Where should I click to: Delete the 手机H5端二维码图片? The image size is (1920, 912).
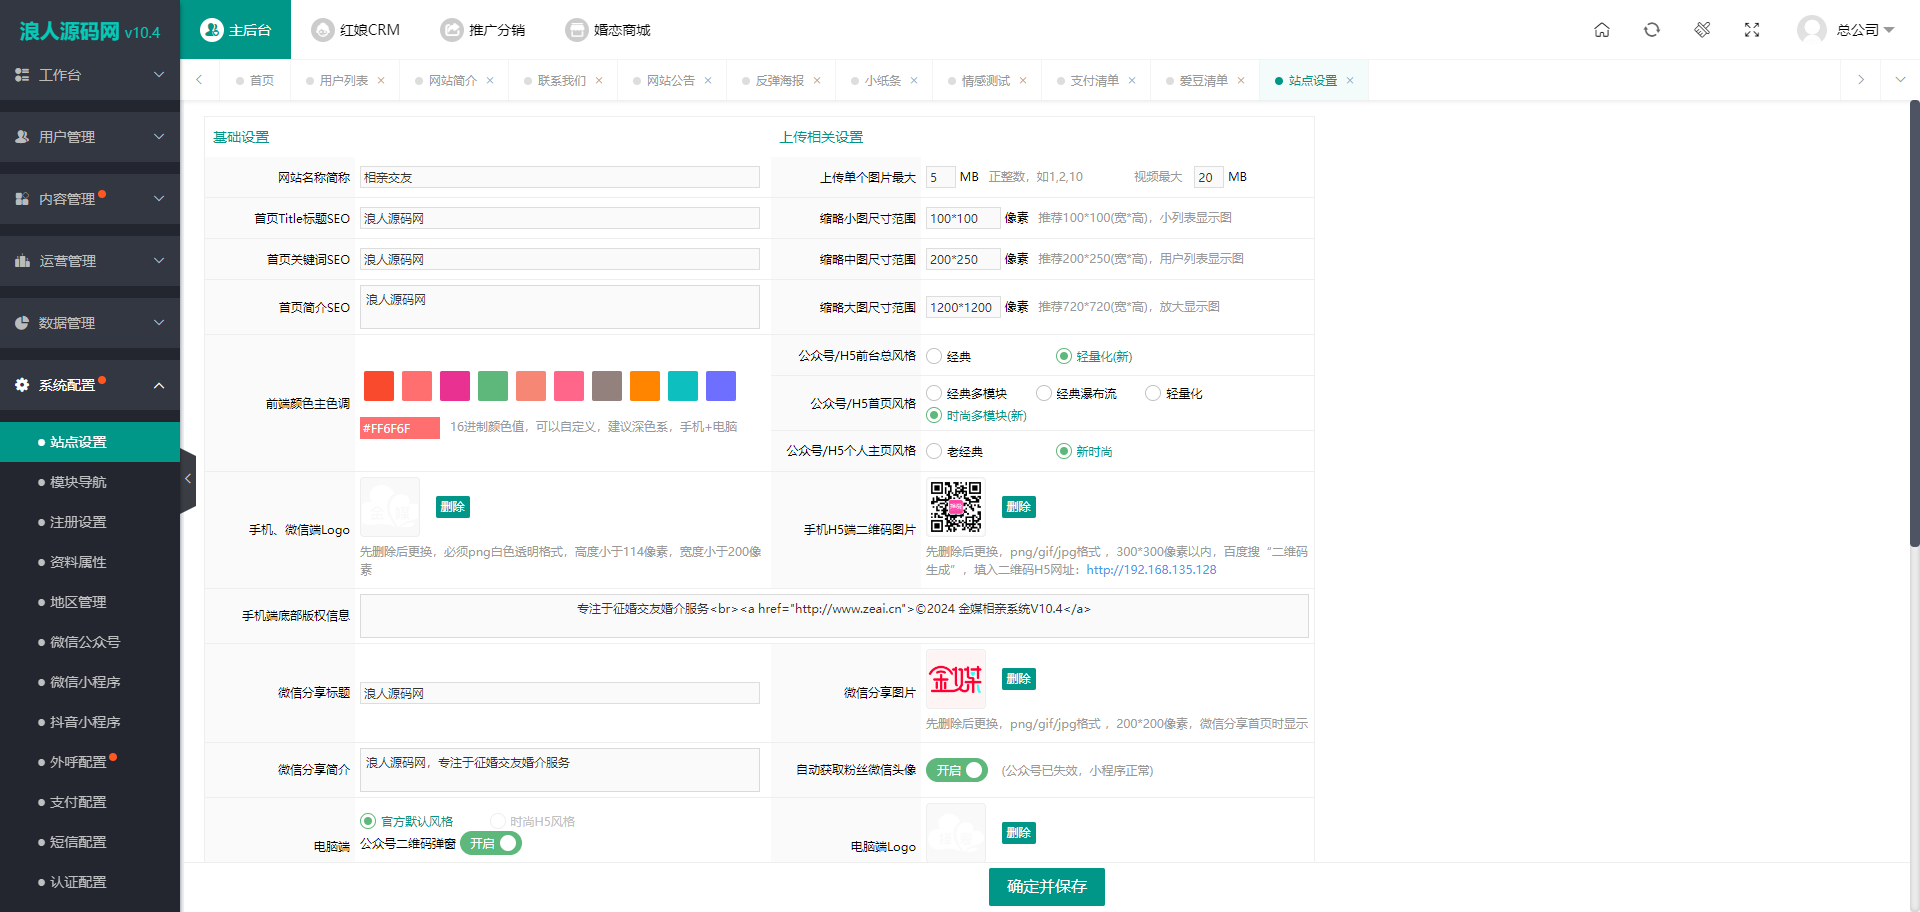(x=1018, y=507)
